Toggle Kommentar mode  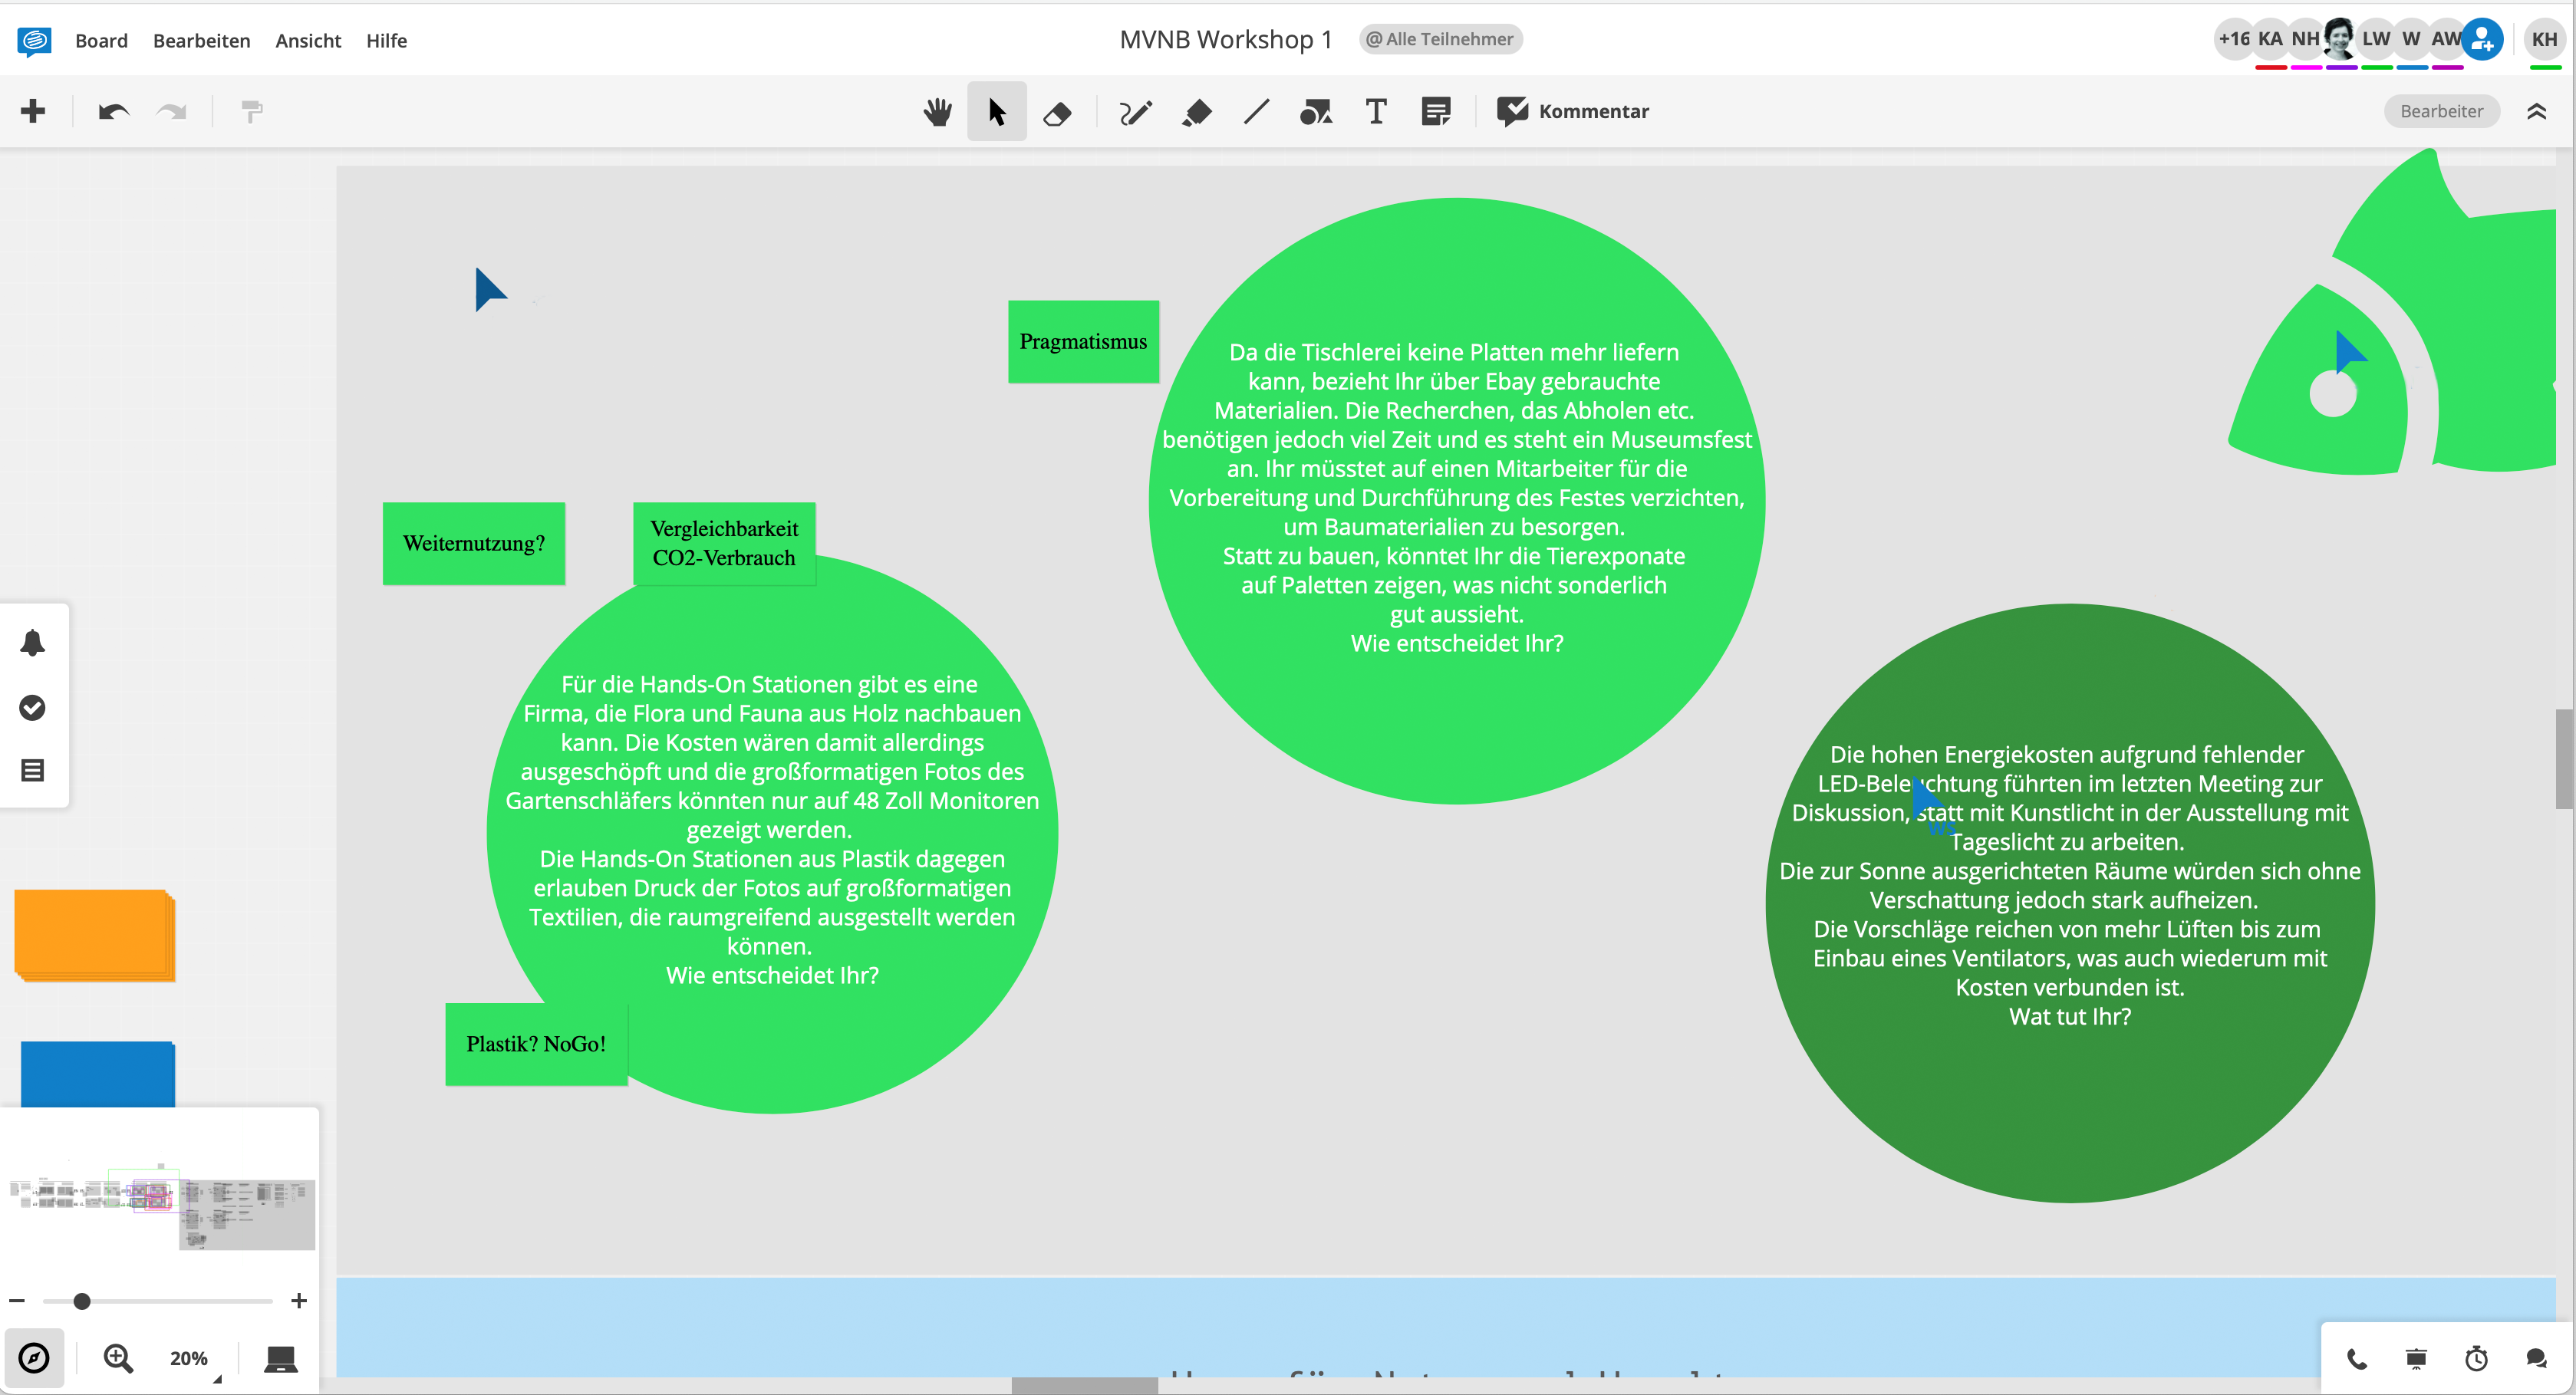tap(1573, 111)
